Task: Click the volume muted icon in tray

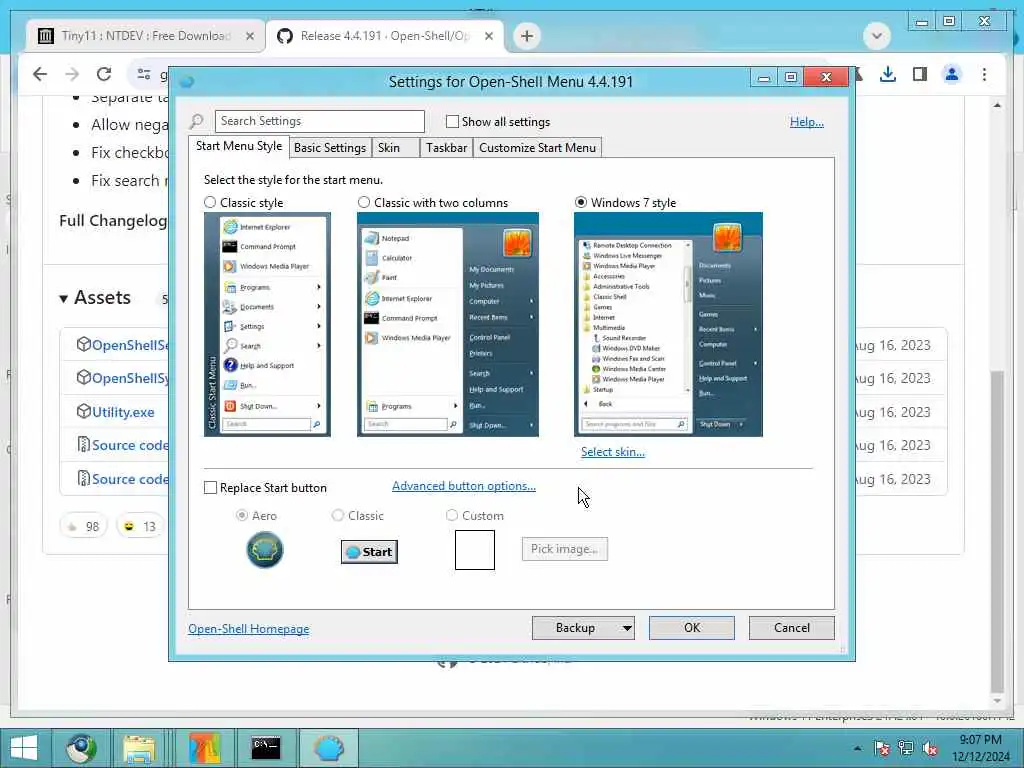Action: tap(930, 748)
